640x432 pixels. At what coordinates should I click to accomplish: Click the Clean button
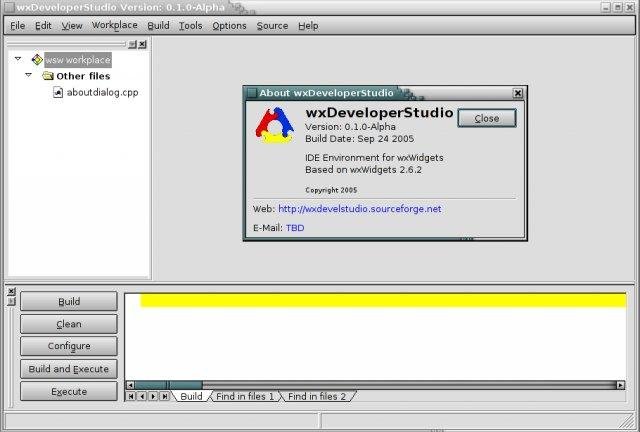point(69,324)
